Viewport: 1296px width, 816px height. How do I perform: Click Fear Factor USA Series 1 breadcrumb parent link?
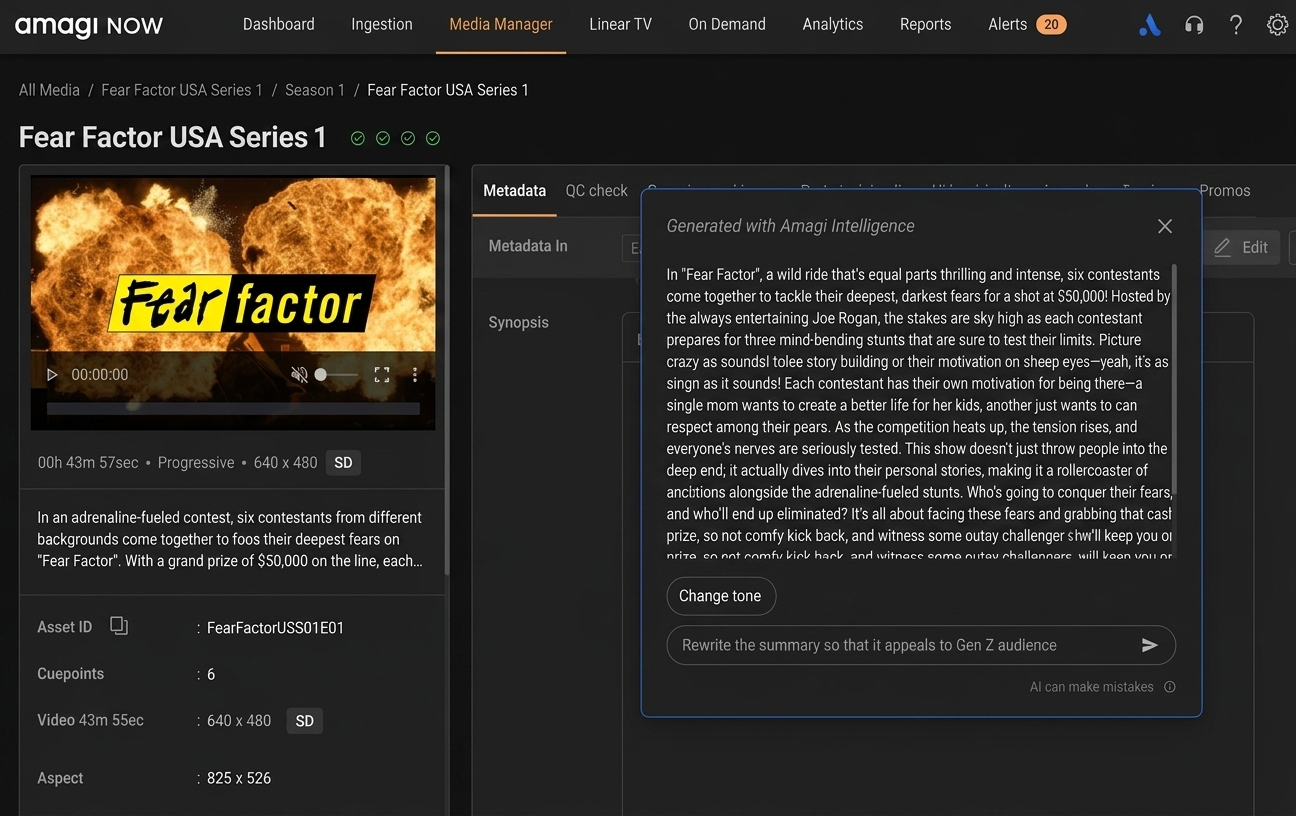[x=182, y=90]
